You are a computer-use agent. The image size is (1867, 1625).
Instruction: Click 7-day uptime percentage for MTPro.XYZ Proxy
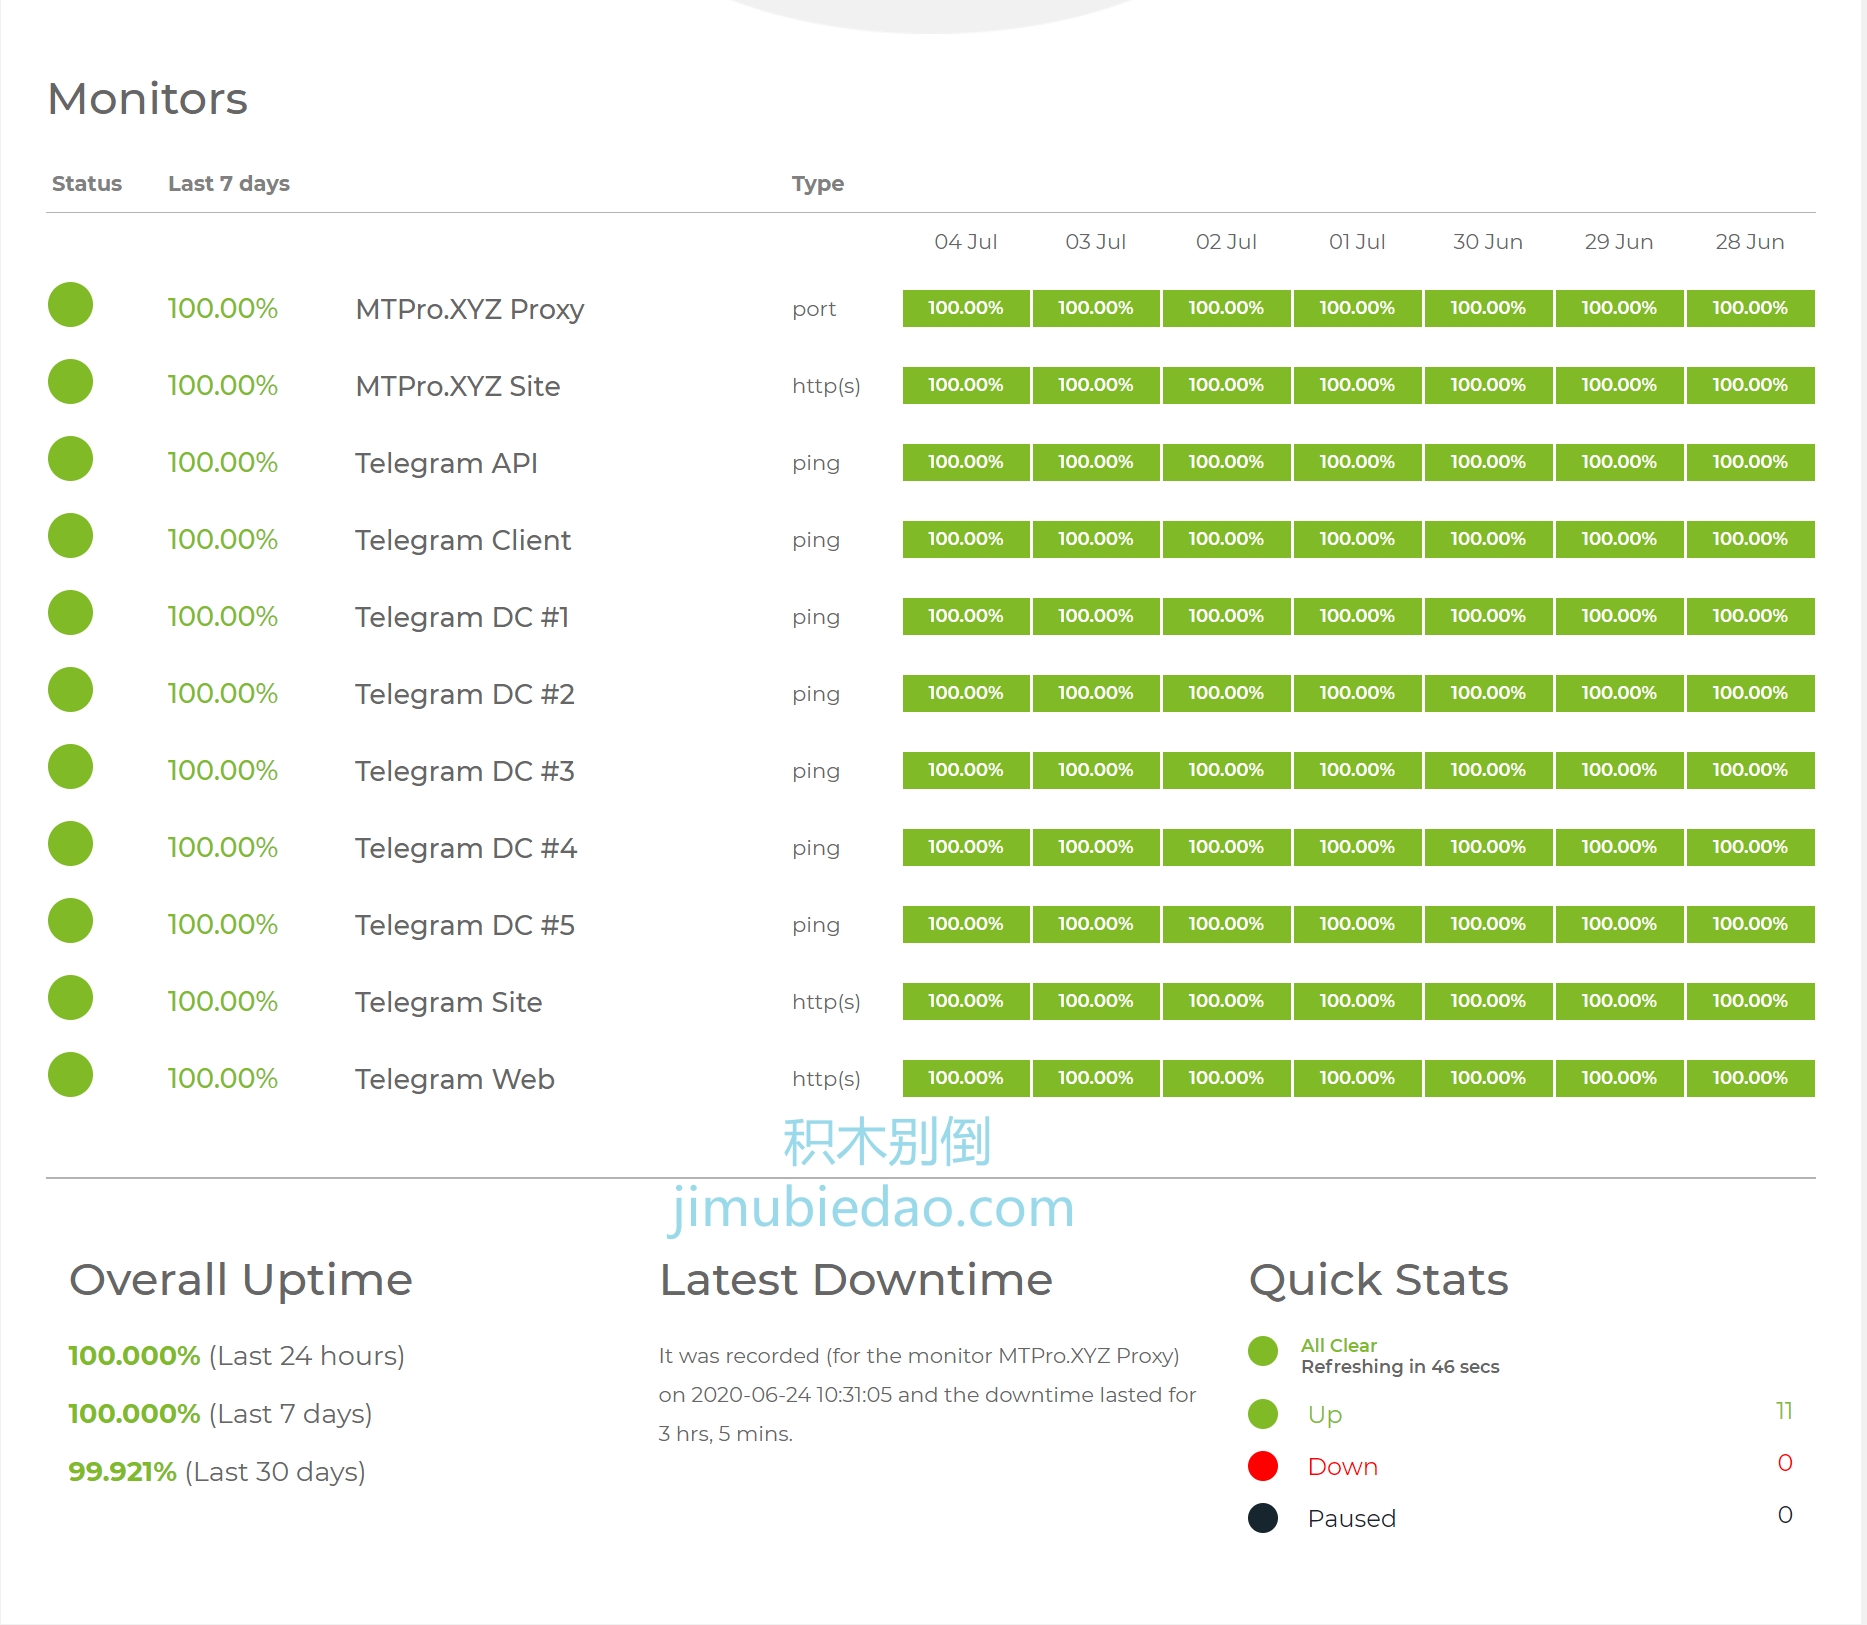(x=222, y=308)
